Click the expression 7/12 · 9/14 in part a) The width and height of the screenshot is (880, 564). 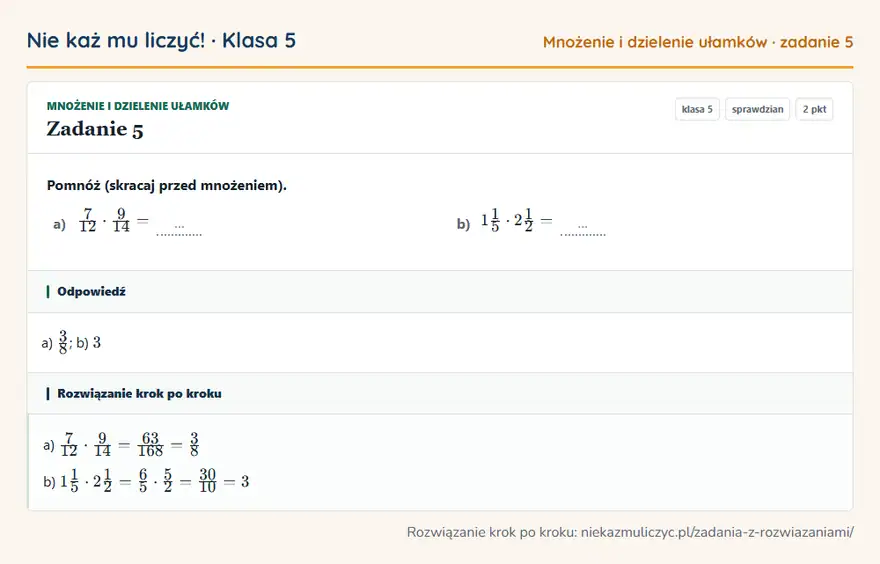tap(104, 221)
